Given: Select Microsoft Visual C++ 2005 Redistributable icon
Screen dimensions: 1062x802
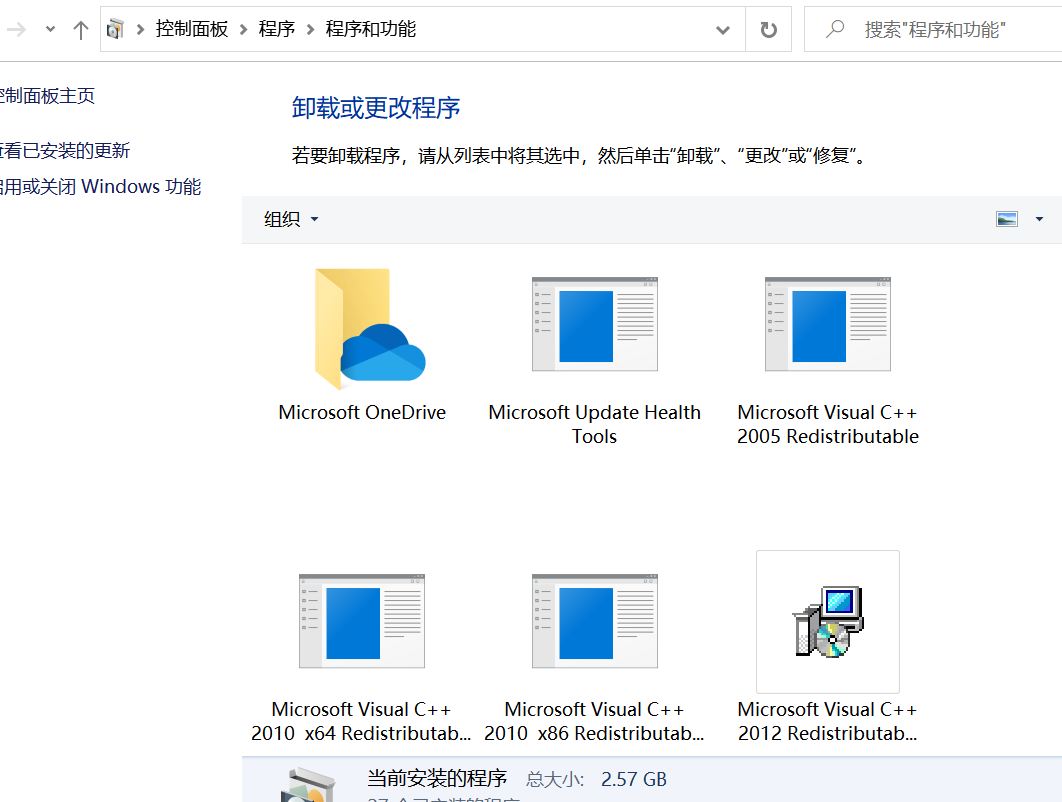Looking at the screenshot, I should pyautogui.click(x=828, y=324).
